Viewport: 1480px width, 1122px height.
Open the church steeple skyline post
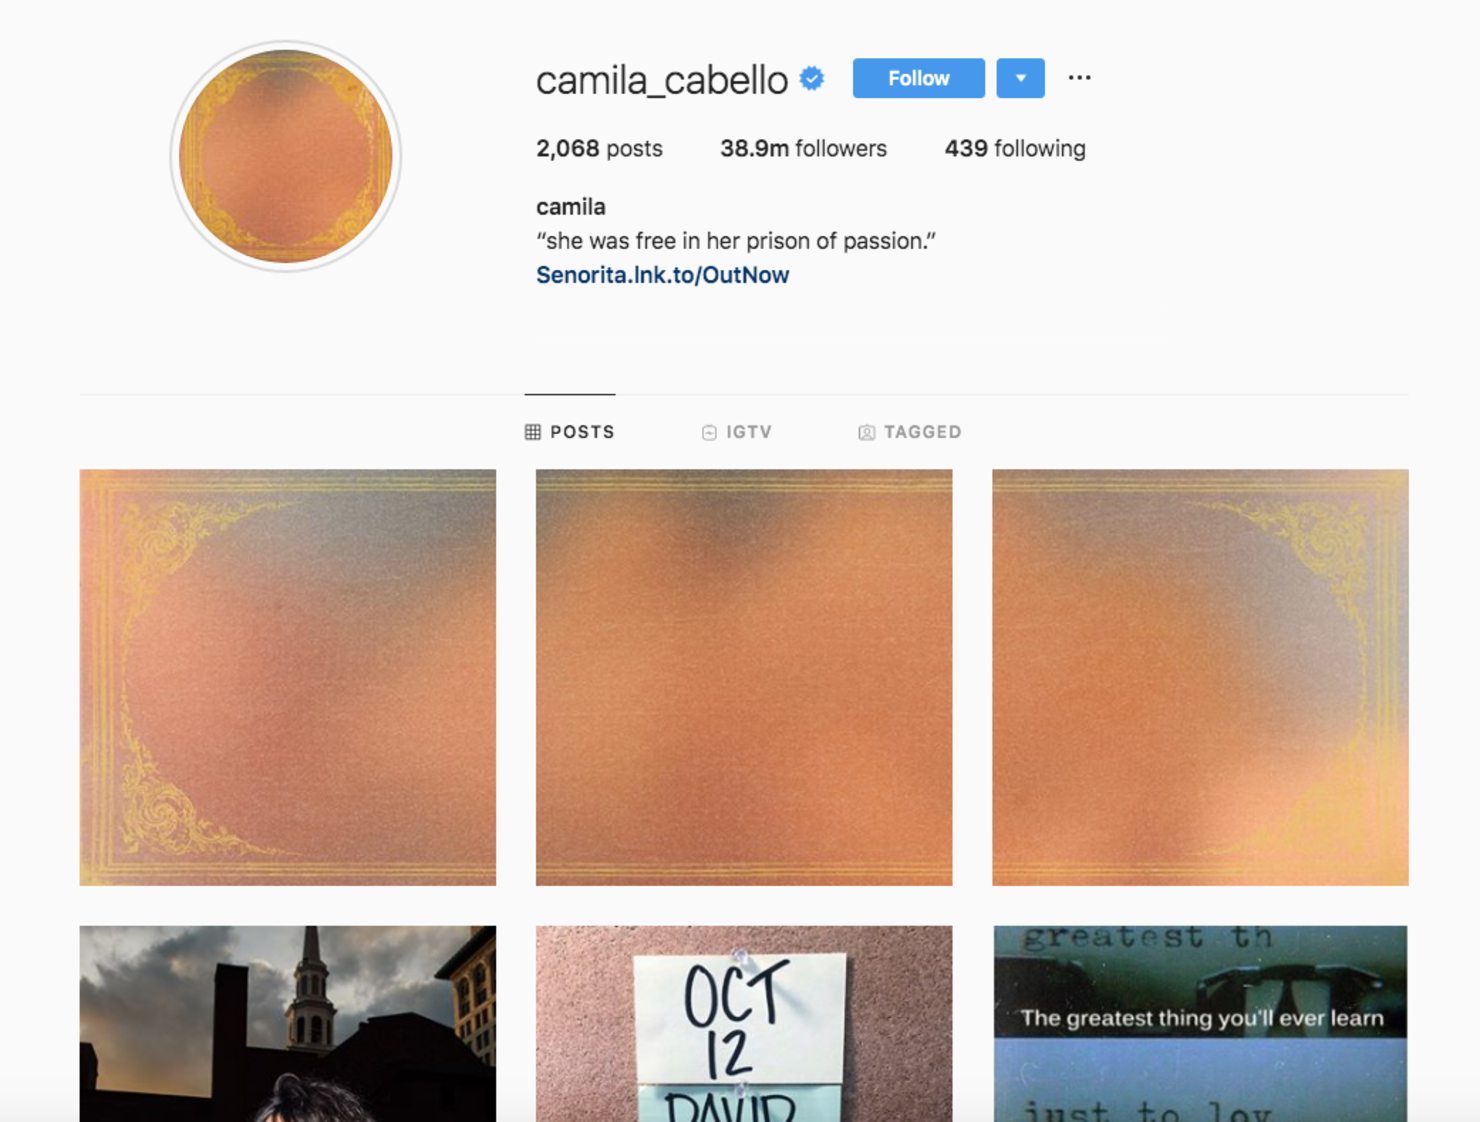(x=288, y=1023)
